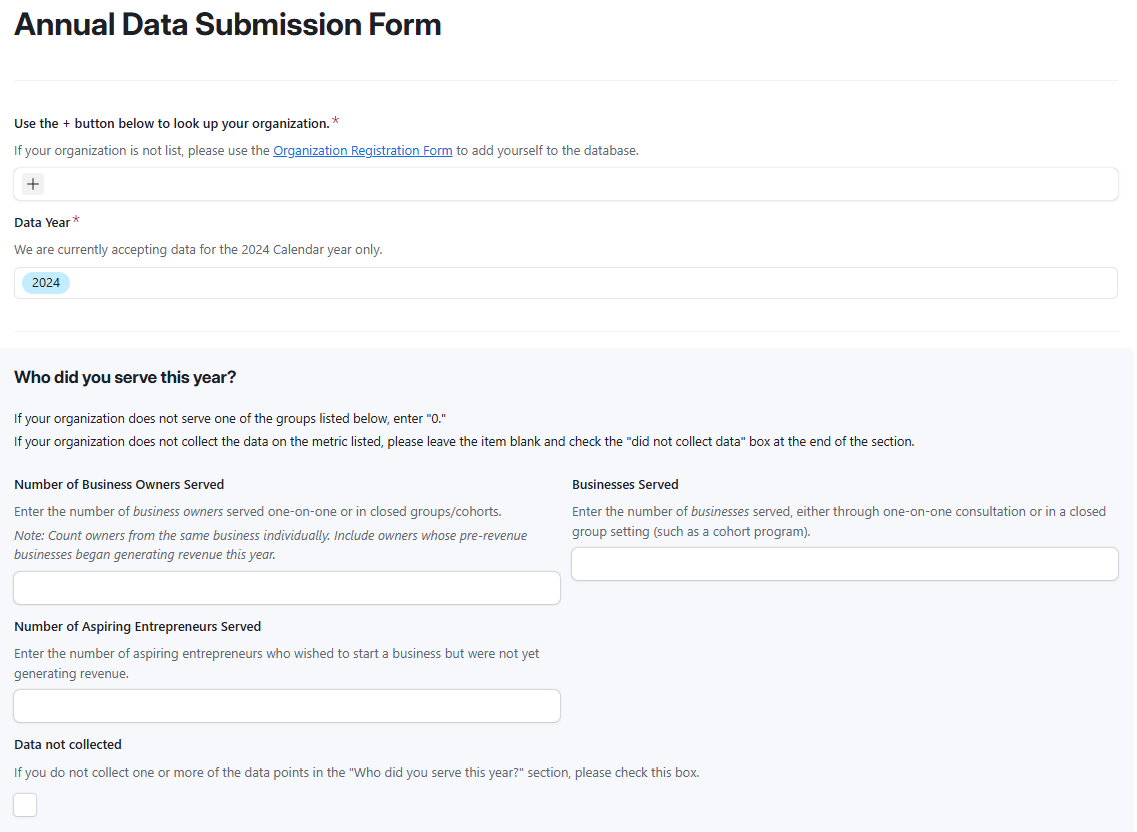
Task: Click the required asterisk beside organization lookup label
Action: click(335, 122)
